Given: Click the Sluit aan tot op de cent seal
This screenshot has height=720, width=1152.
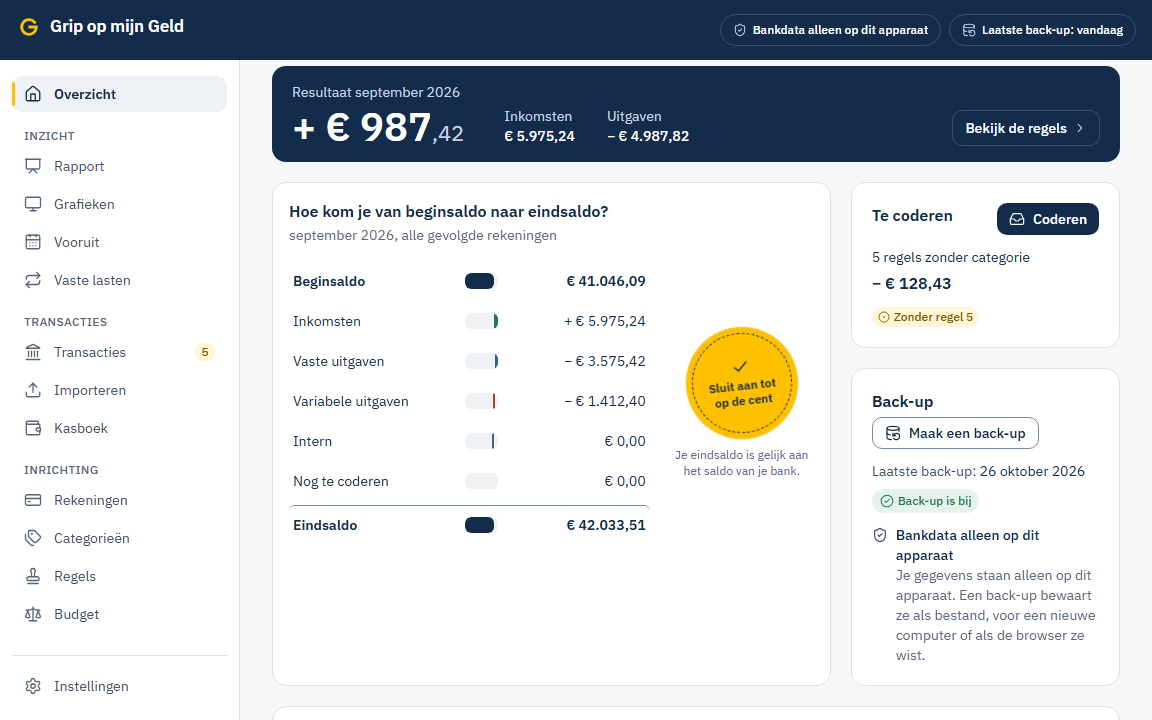Looking at the screenshot, I should [742, 383].
